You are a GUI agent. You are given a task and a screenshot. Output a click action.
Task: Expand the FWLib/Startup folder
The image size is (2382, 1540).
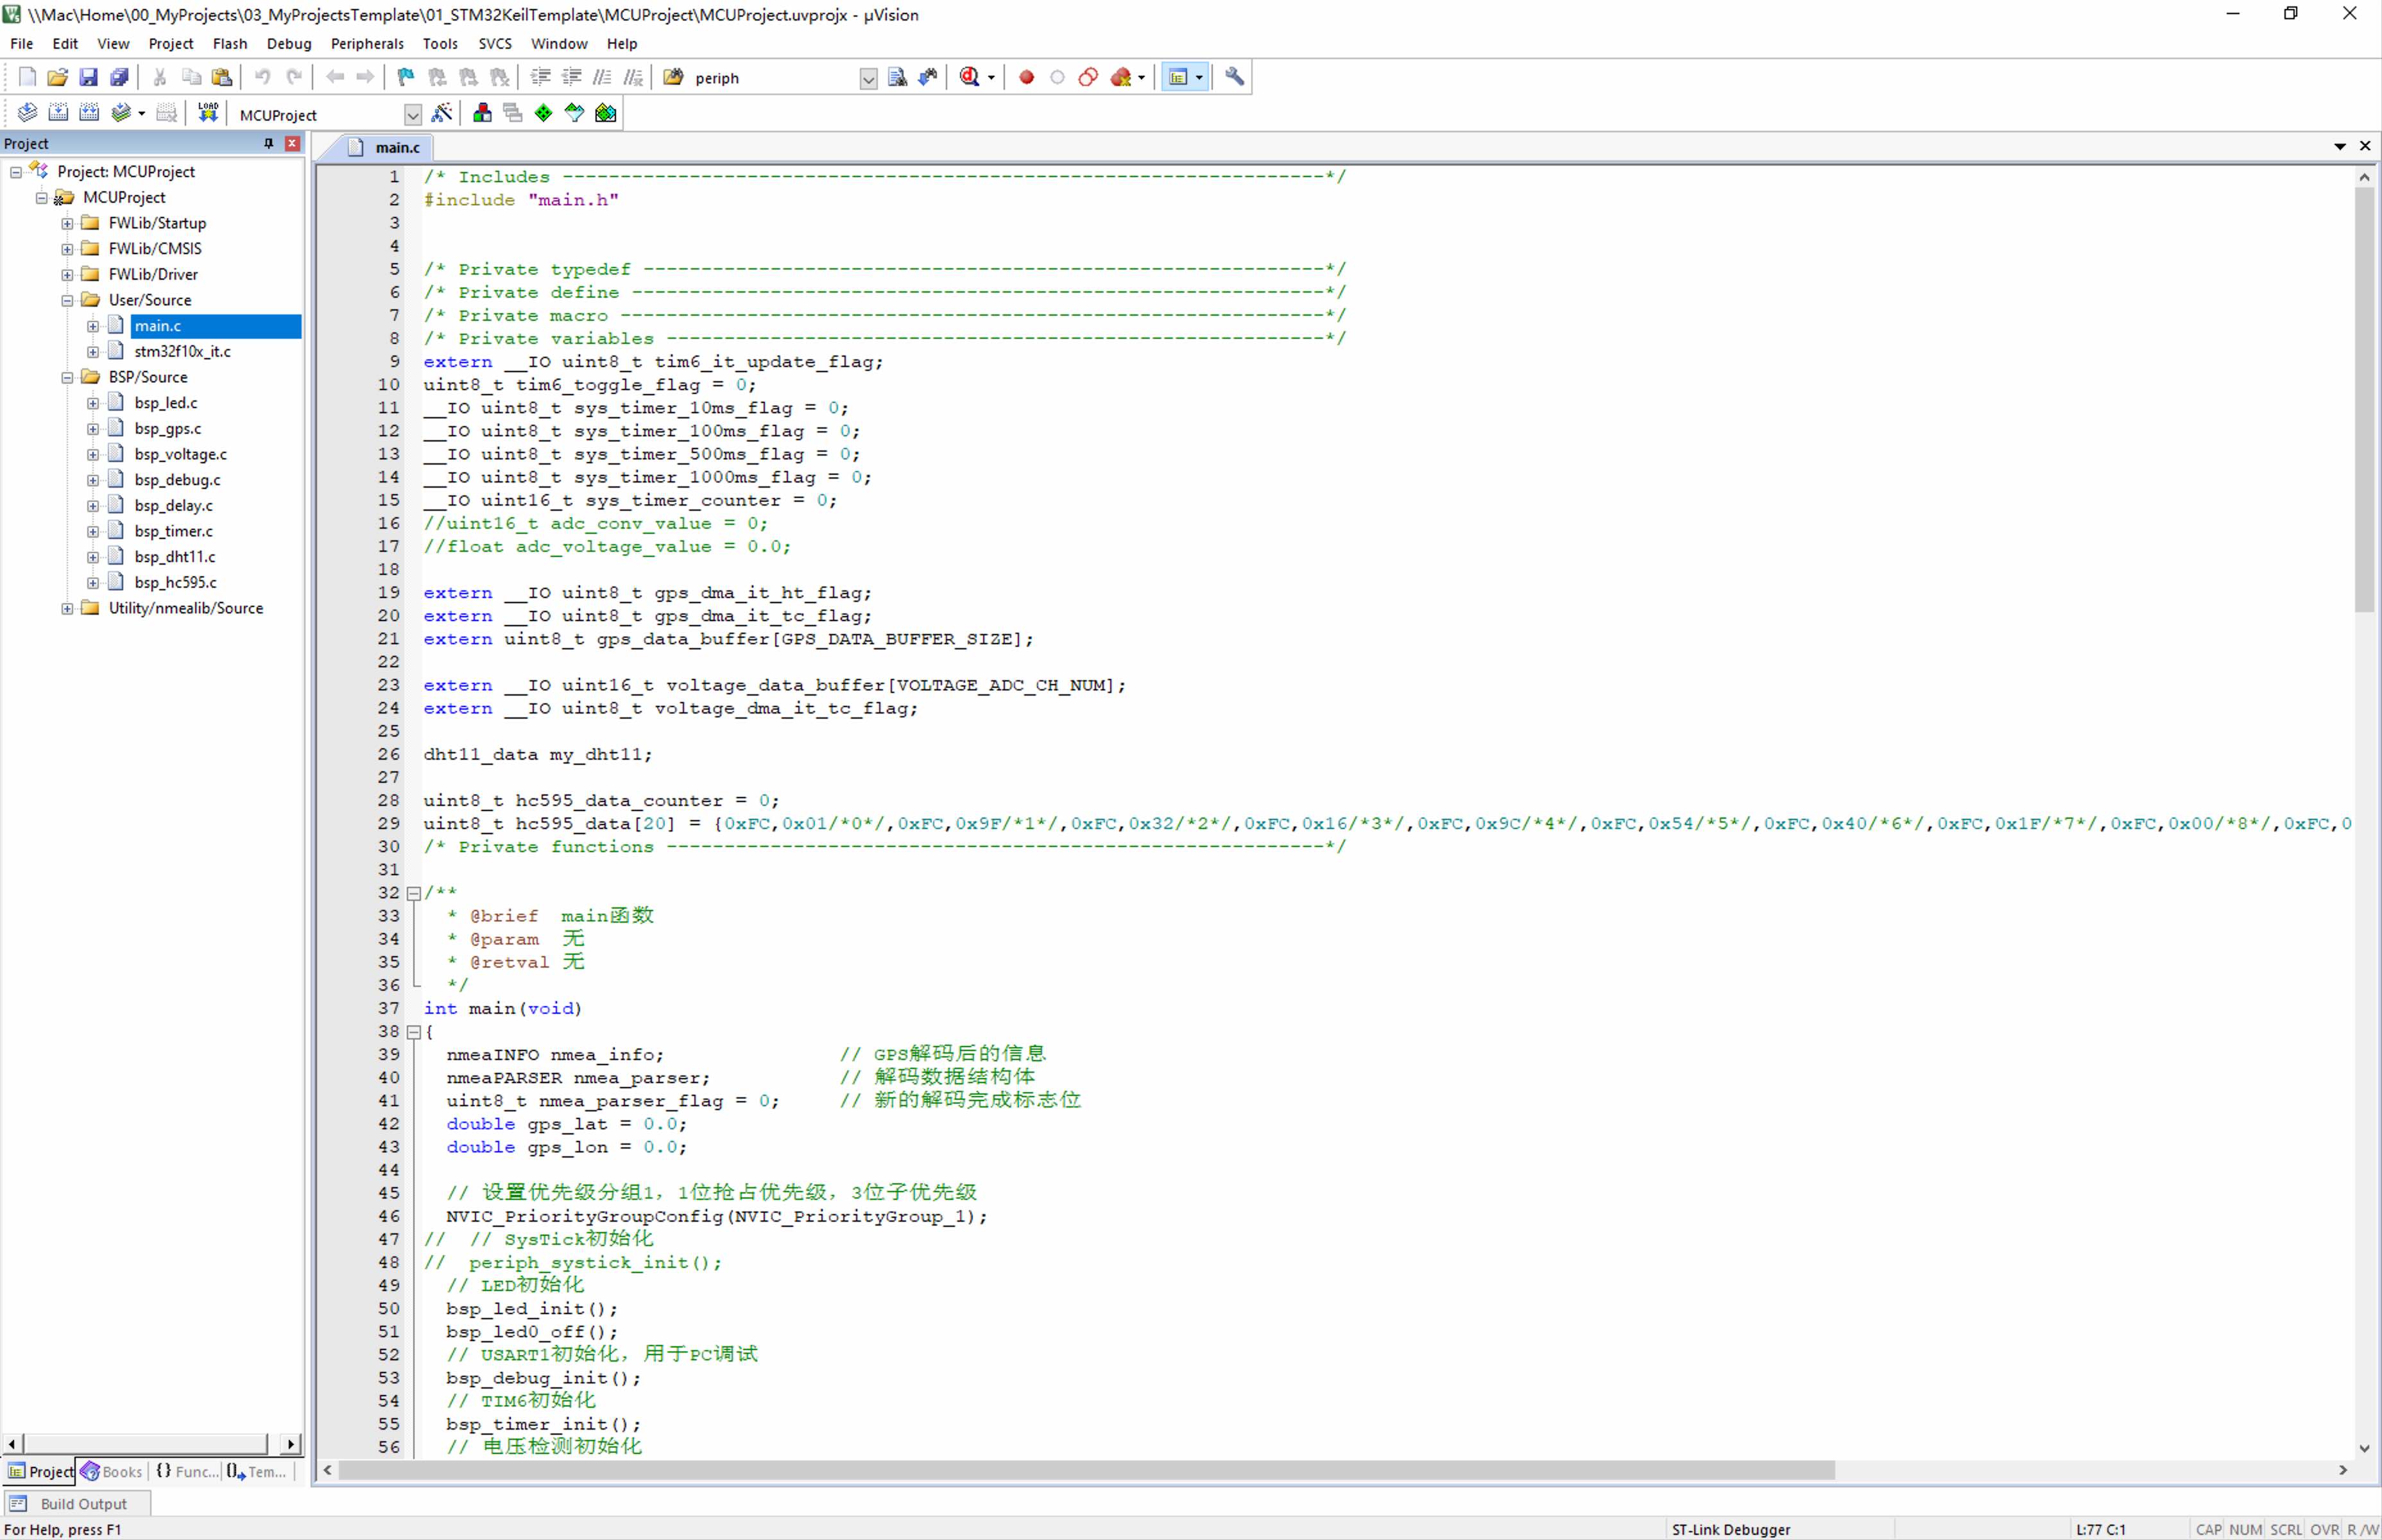67,223
